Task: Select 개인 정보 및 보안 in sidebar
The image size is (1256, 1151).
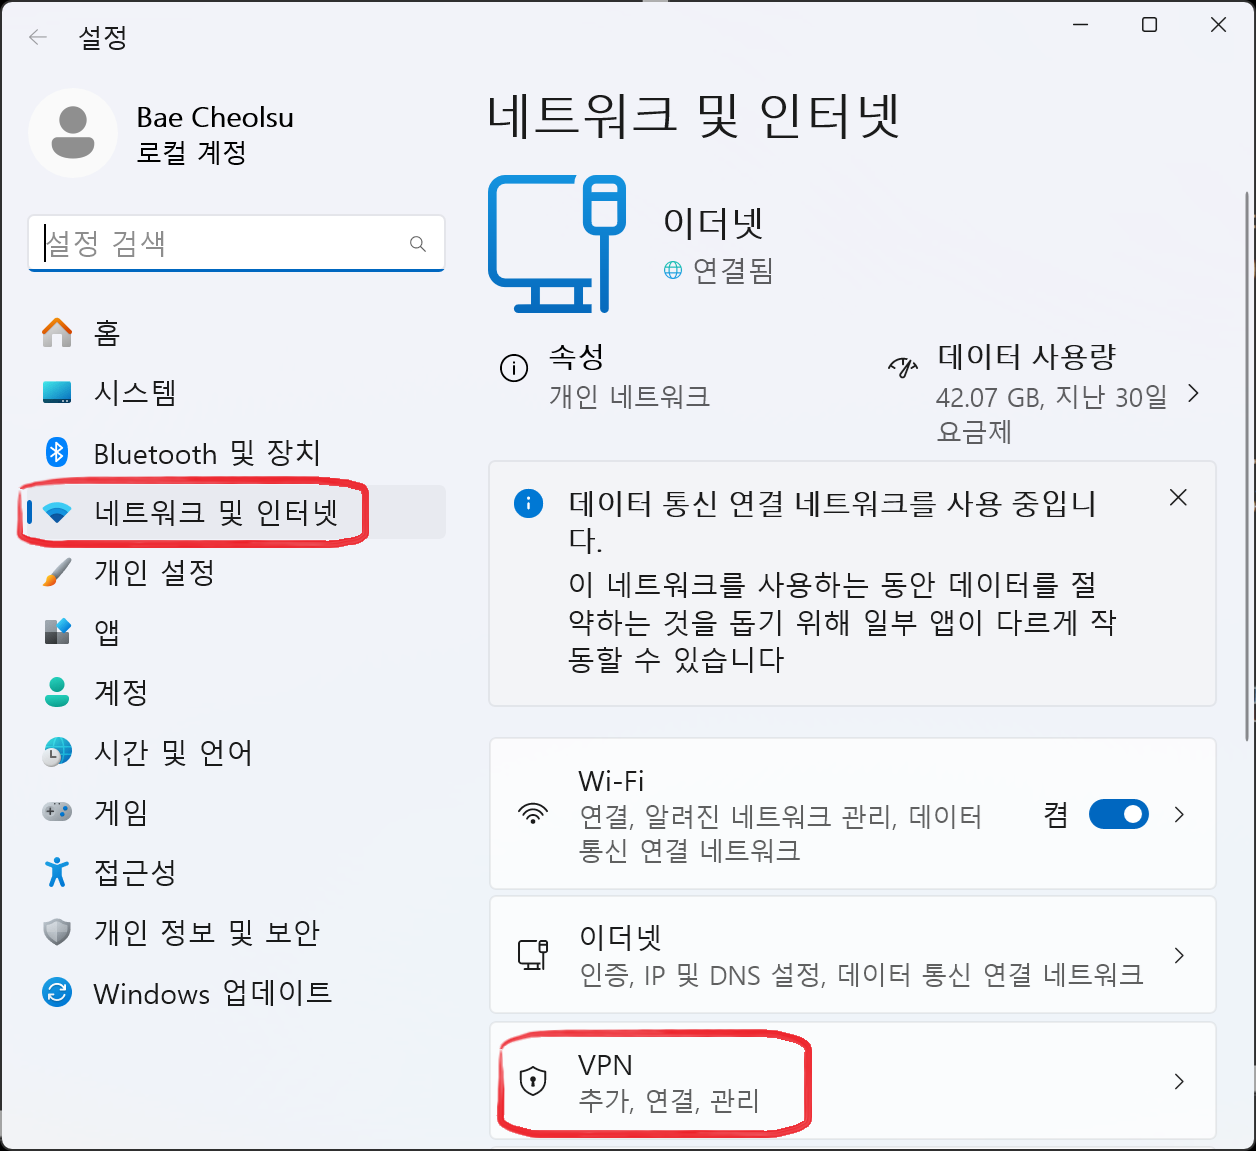Action: 237,932
